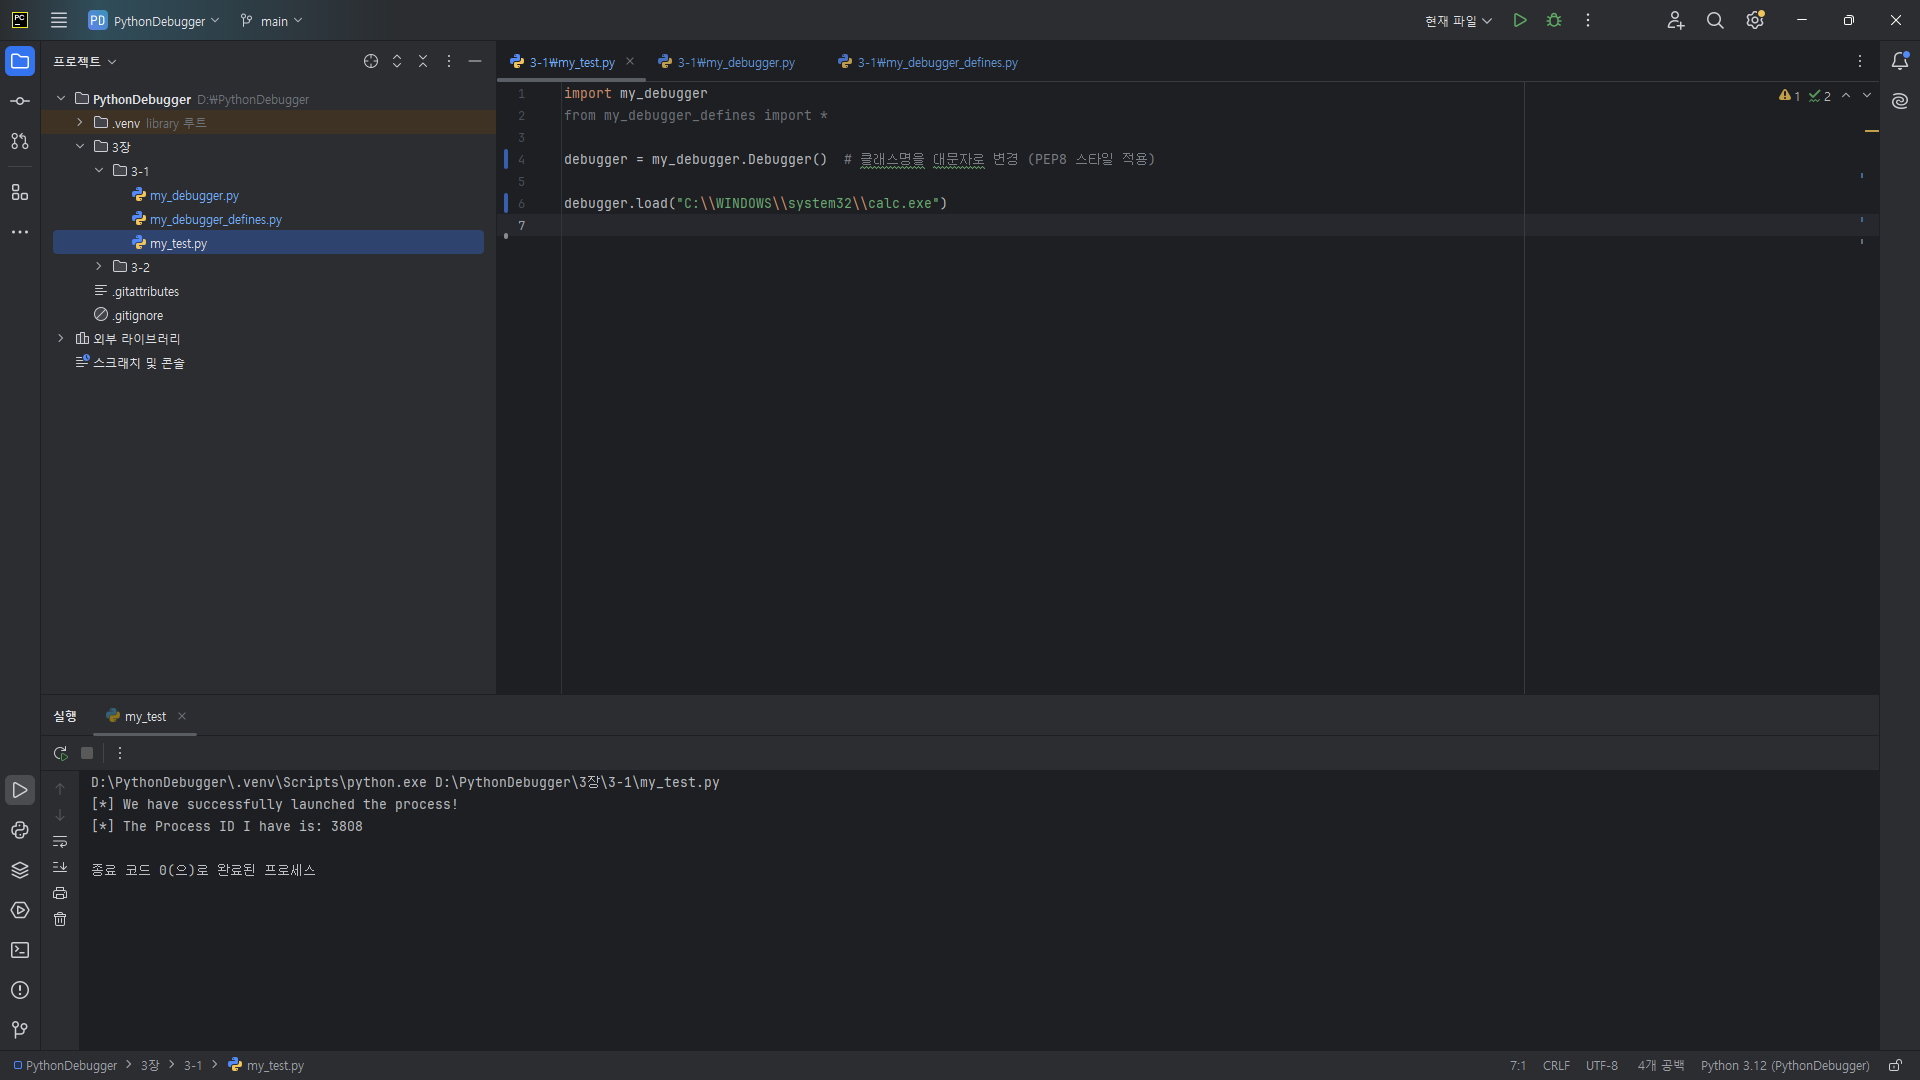1920x1080 pixels.
Task: Toggle scroll to end in run console
Action: coord(60,867)
